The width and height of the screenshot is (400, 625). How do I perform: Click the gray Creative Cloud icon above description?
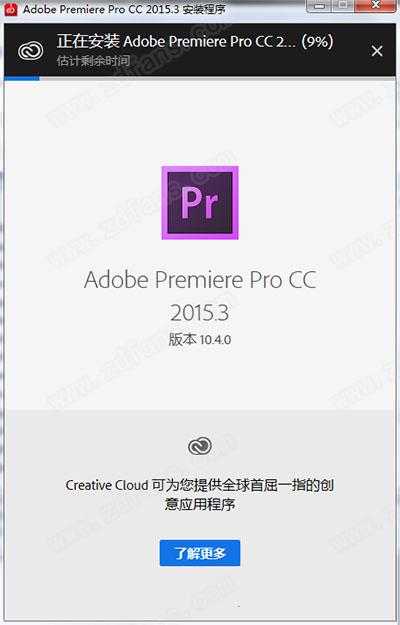pyautogui.click(x=200, y=446)
